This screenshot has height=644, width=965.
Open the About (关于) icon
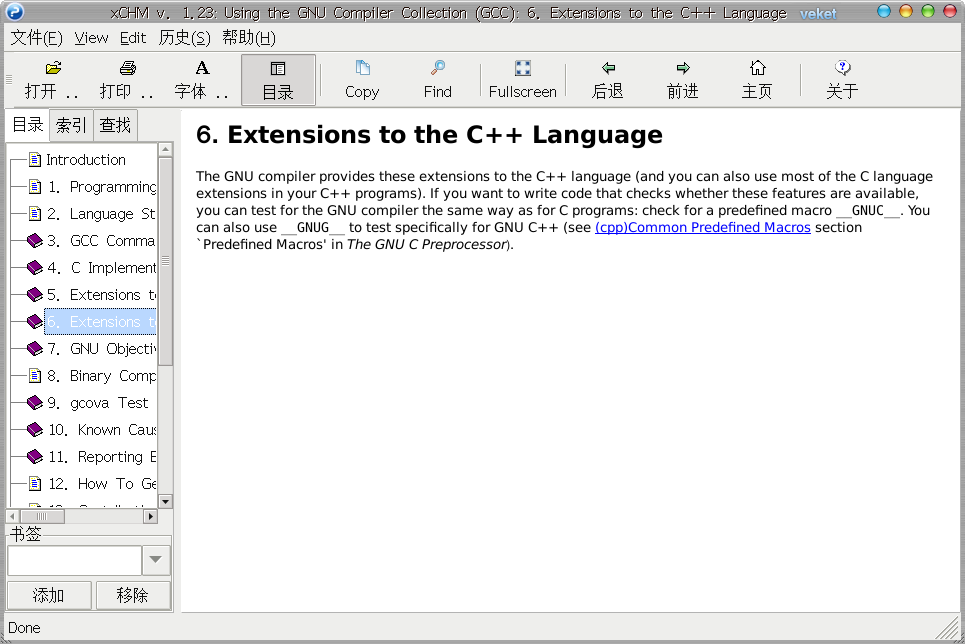(843, 68)
